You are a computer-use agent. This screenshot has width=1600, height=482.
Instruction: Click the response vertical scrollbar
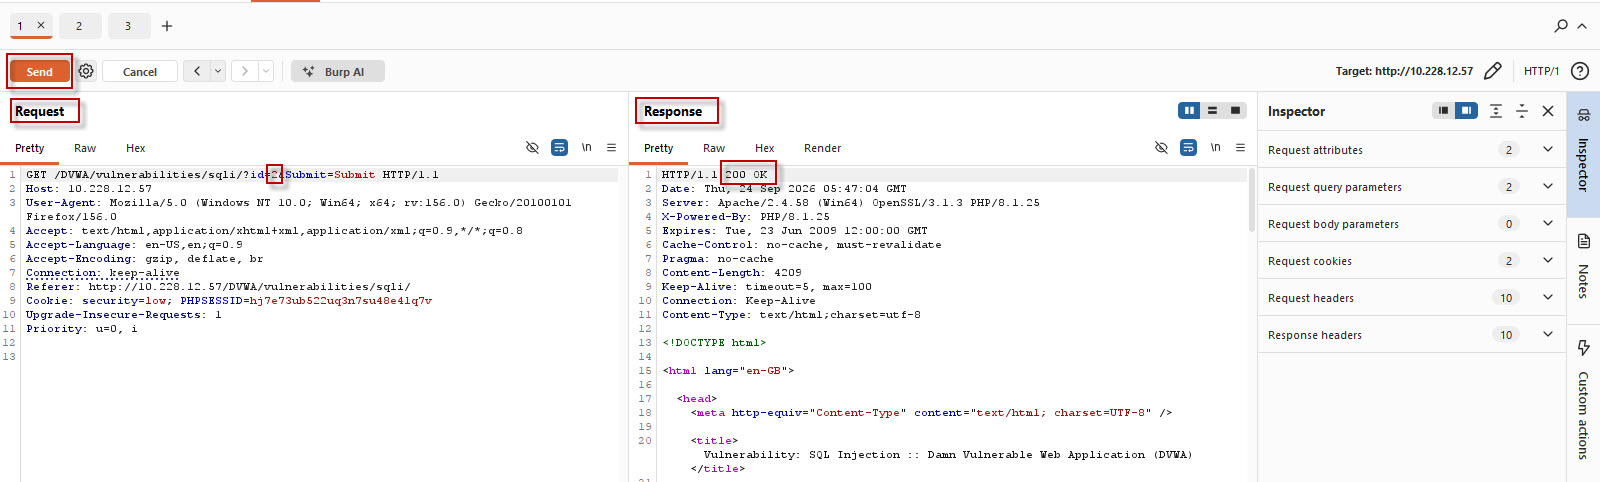tap(1251, 200)
